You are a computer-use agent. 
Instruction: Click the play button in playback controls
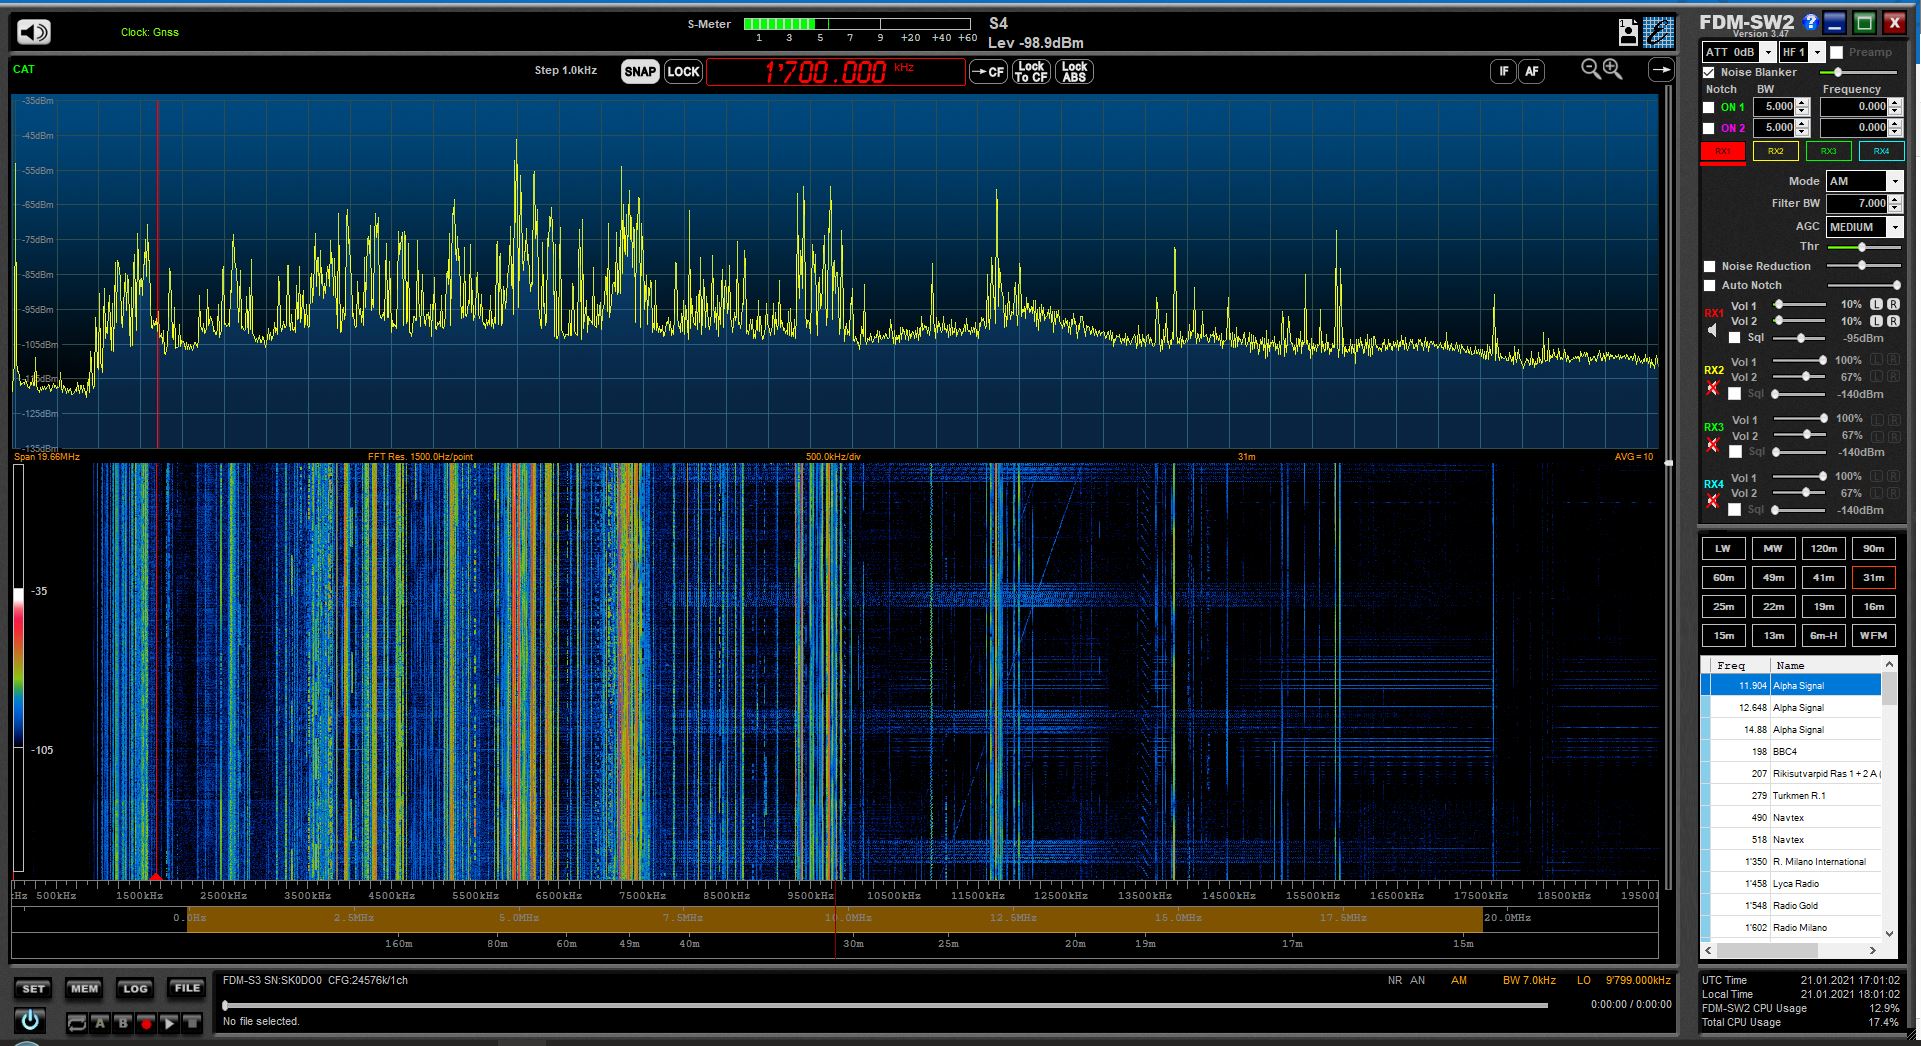tap(169, 1023)
